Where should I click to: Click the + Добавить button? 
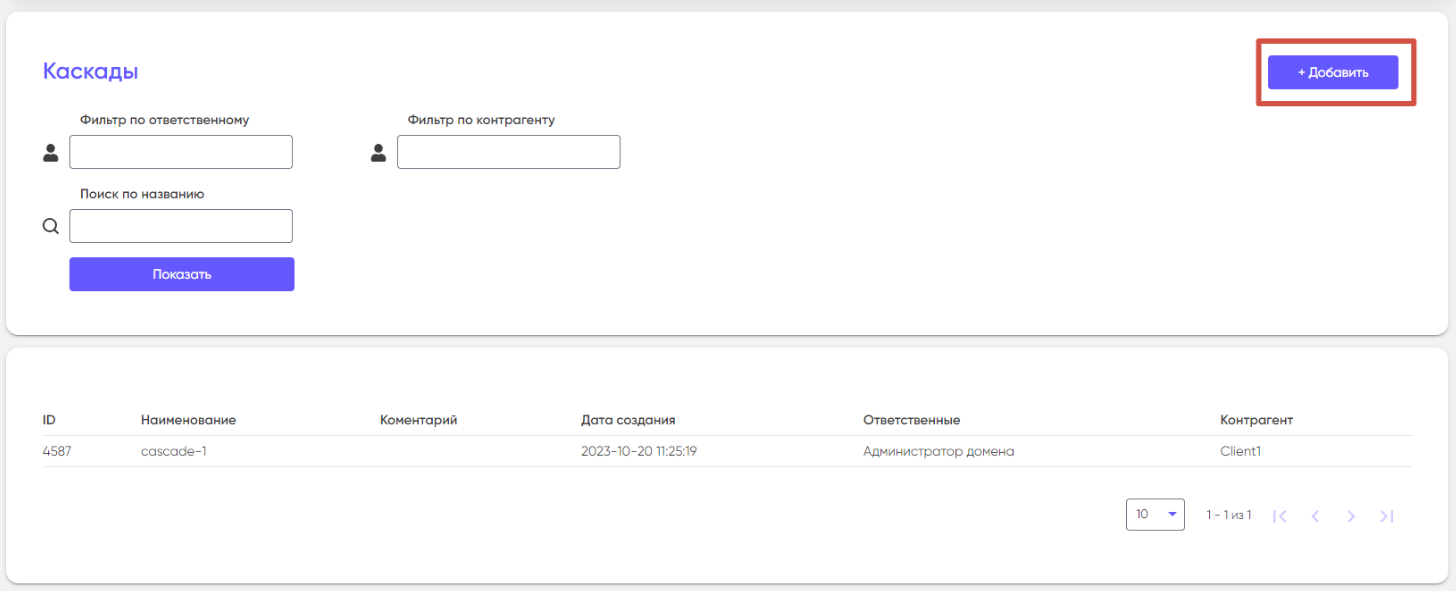point(1332,72)
